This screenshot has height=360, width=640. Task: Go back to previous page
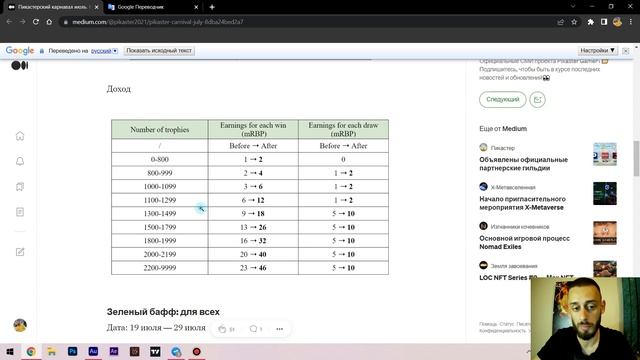click(x=9, y=22)
